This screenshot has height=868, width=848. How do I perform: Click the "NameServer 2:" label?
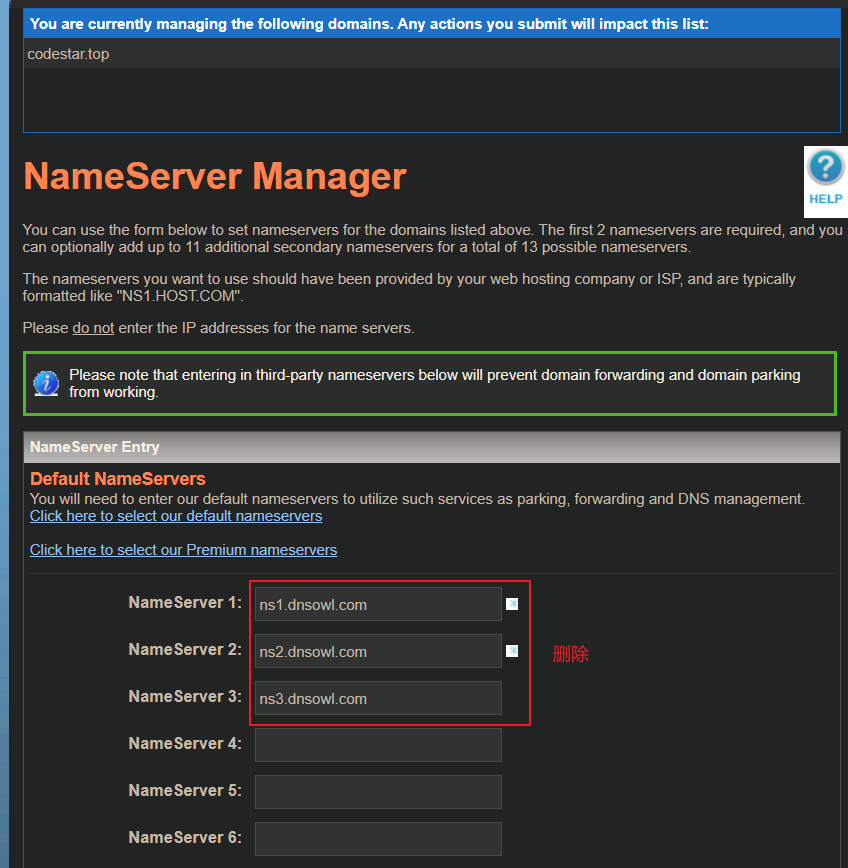[185, 649]
